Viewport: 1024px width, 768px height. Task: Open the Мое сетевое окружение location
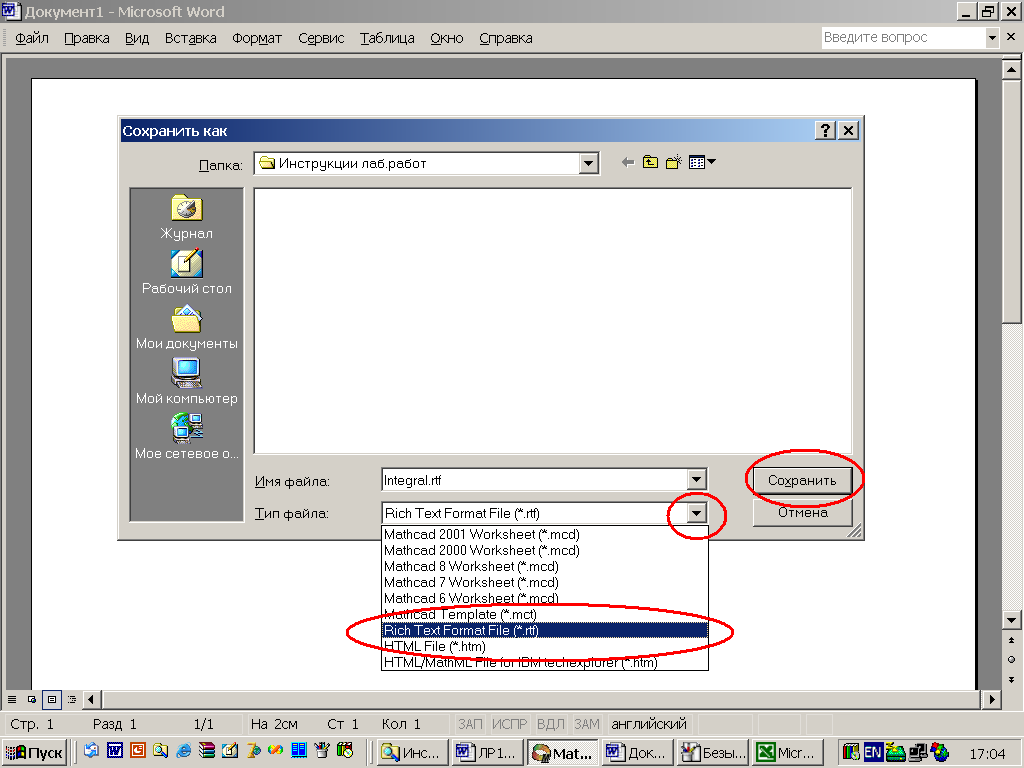187,437
